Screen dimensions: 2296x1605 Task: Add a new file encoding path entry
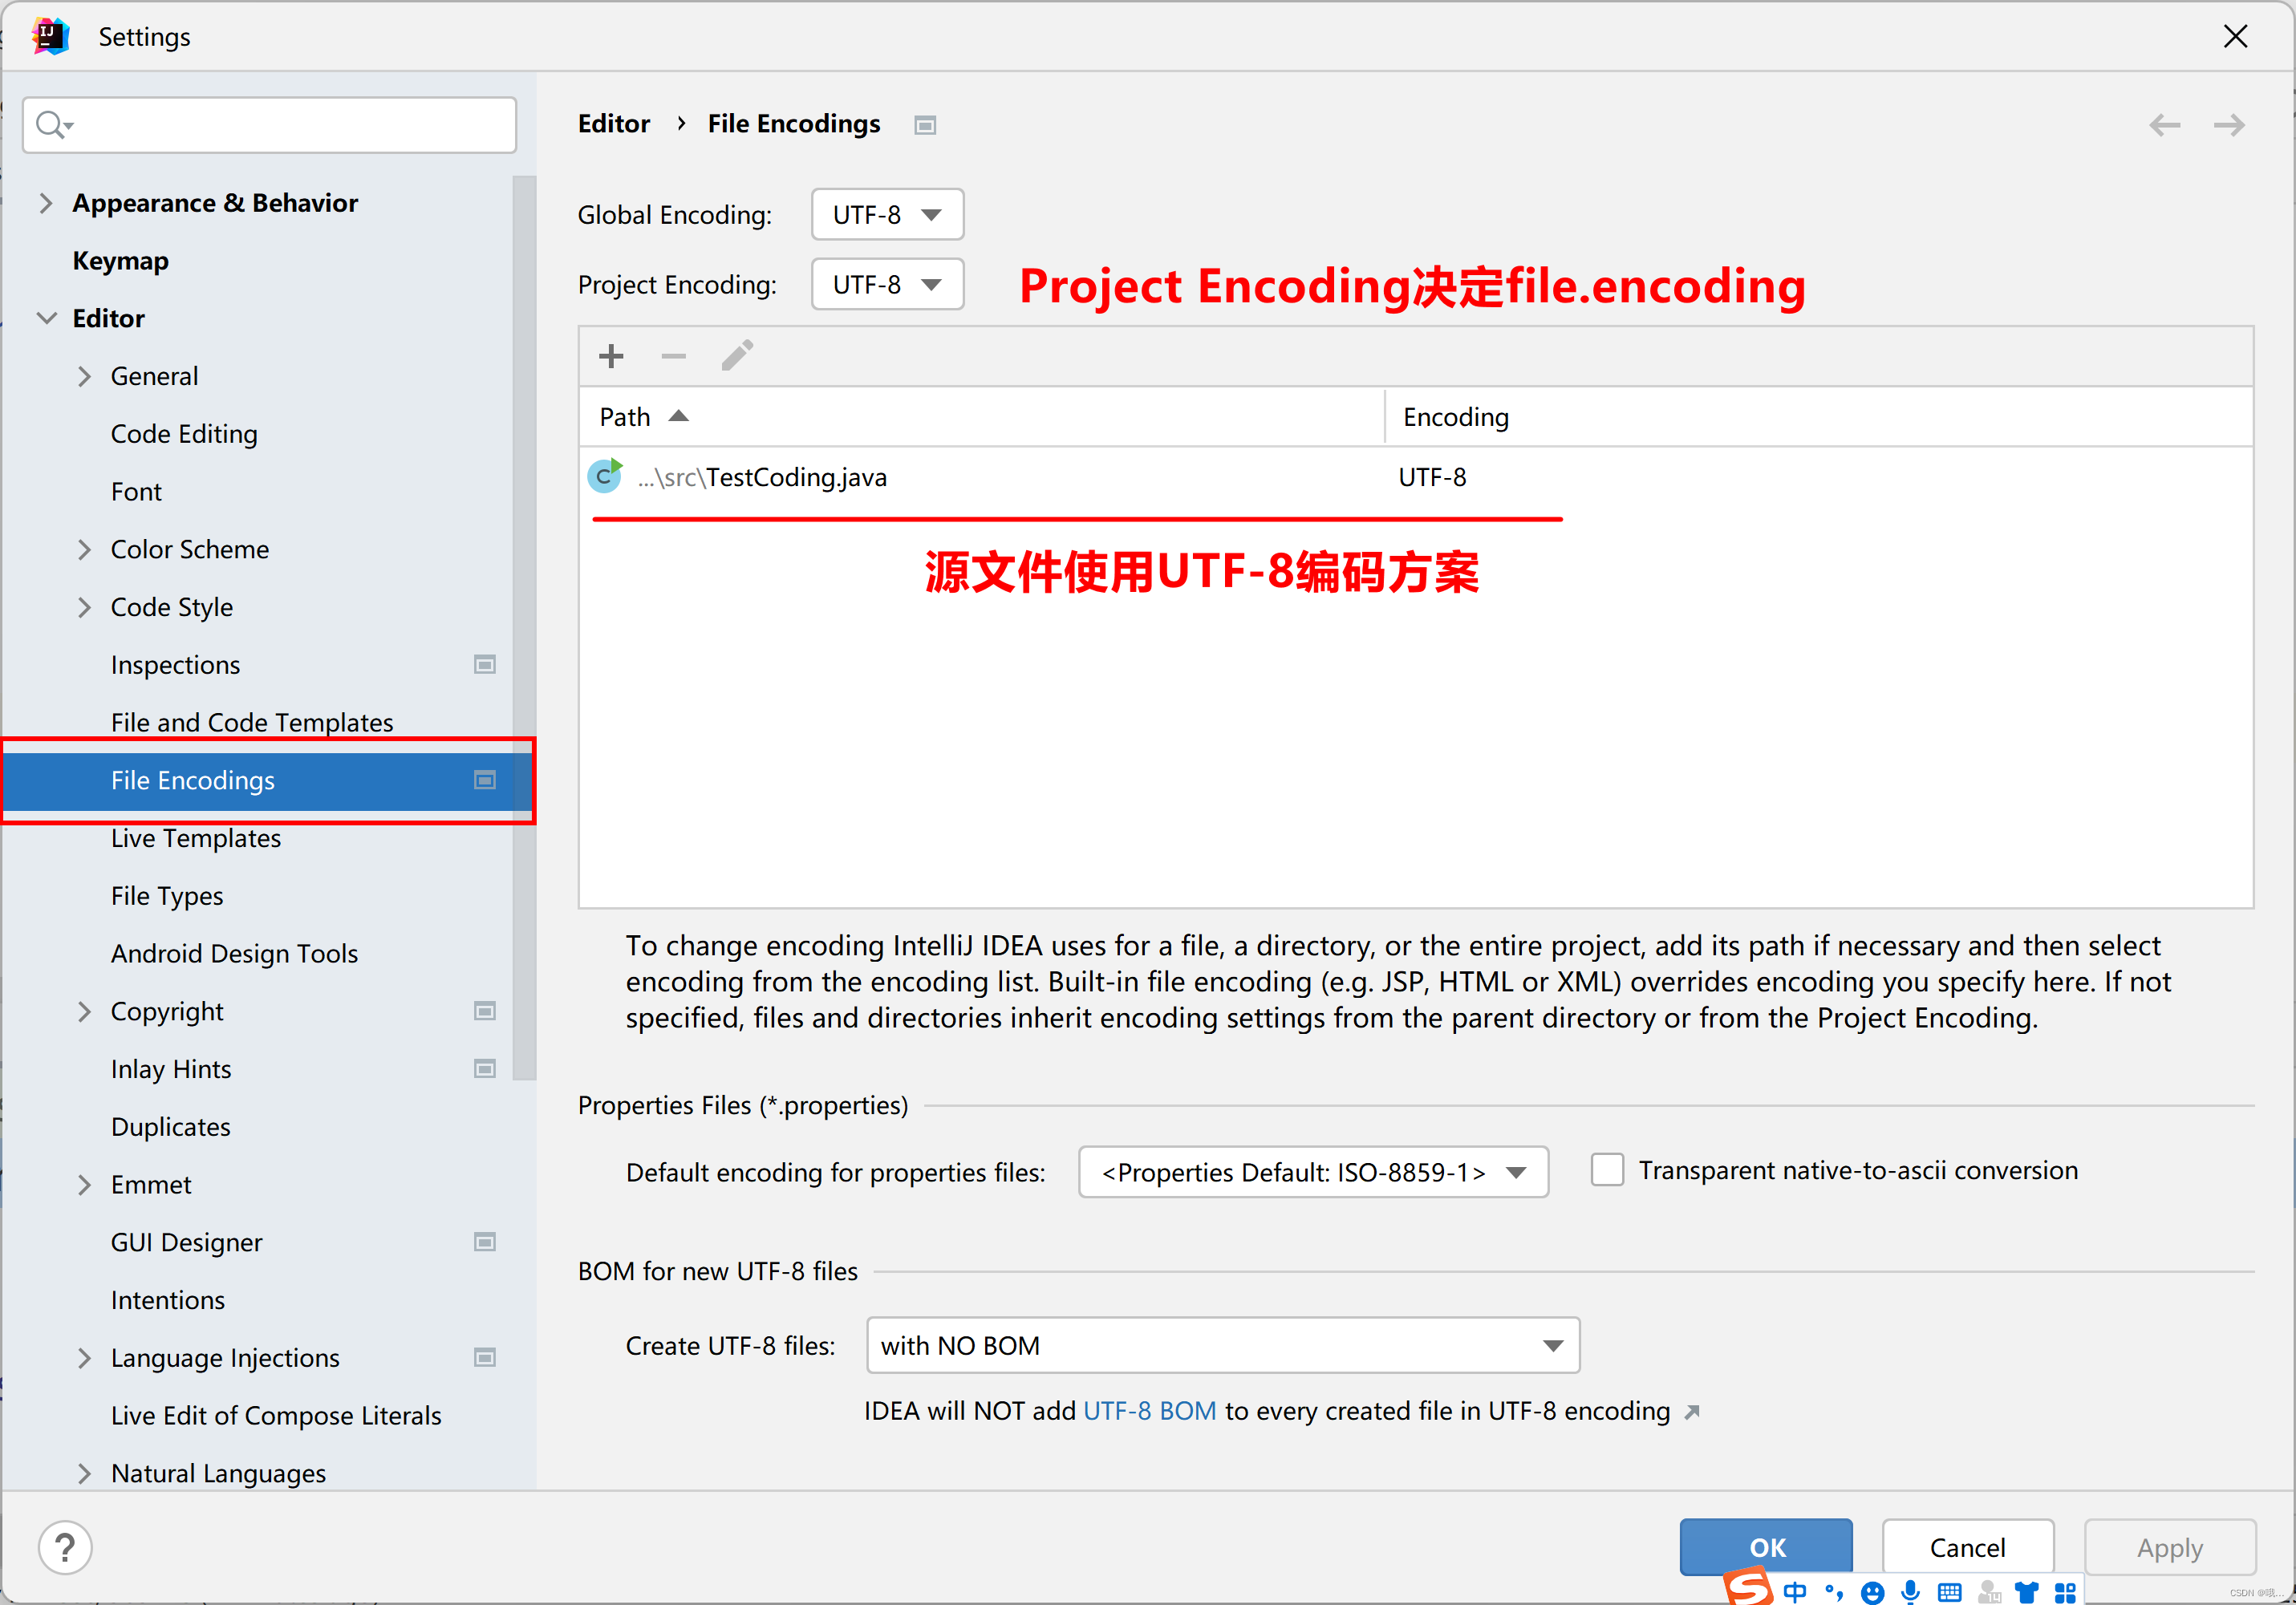pos(611,356)
